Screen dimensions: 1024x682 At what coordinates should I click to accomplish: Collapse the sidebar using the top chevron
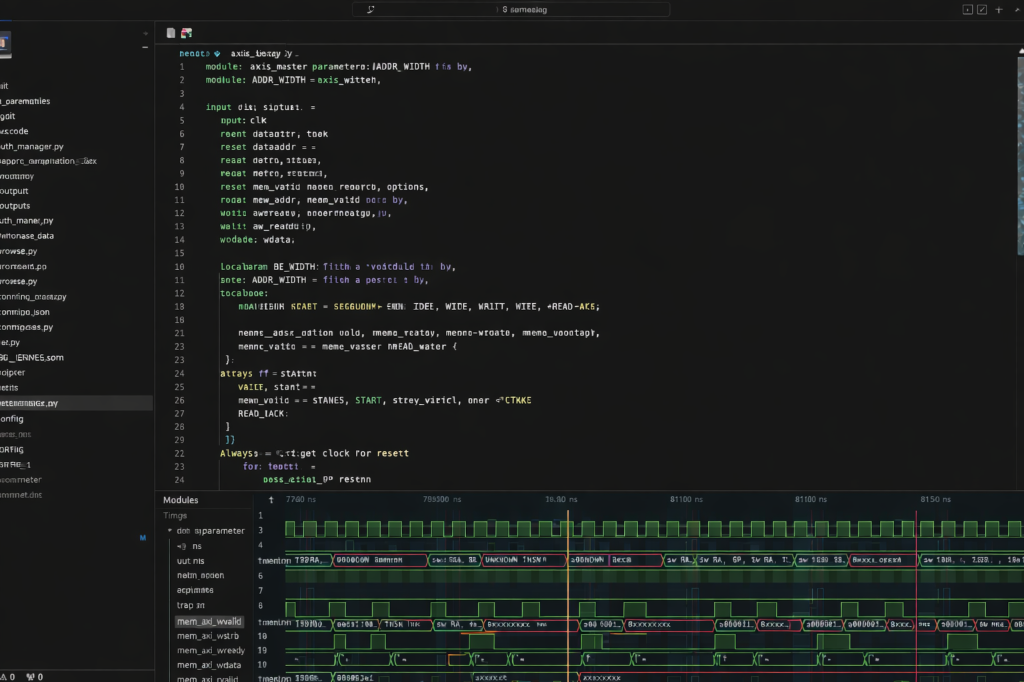(x=146, y=32)
